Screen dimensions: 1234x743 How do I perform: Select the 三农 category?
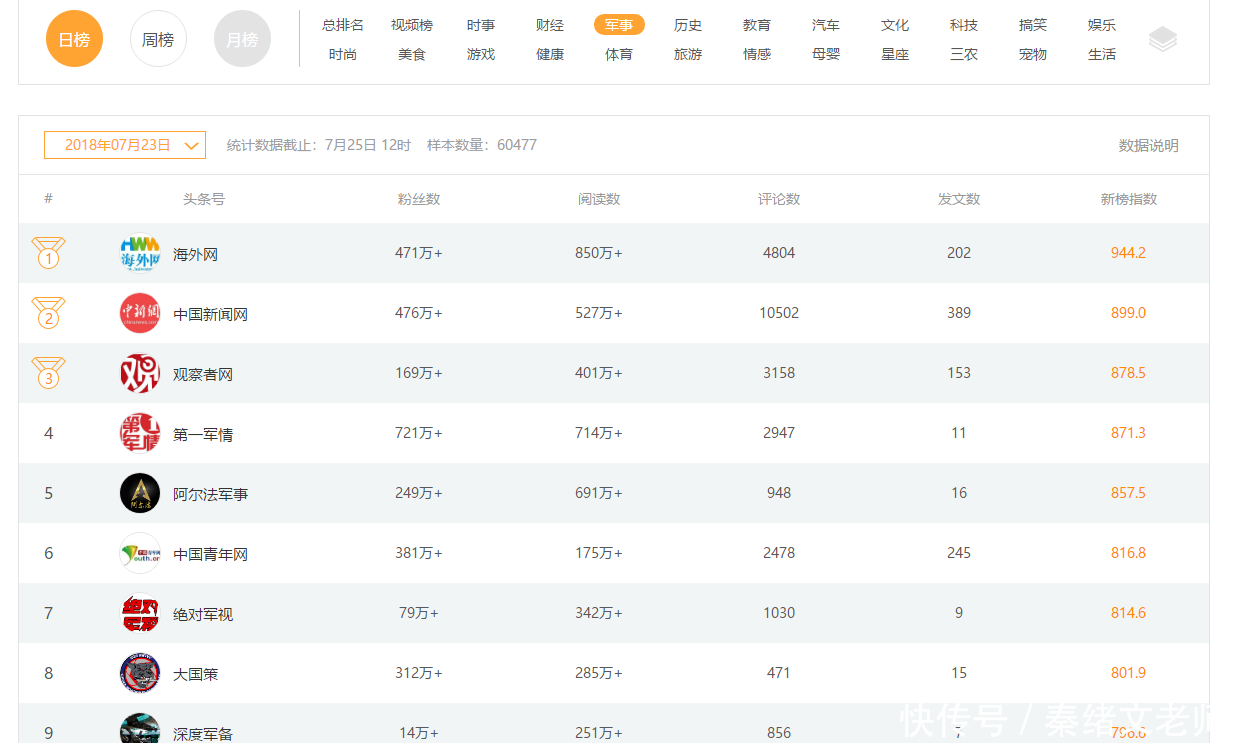click(x=964, y=54)
